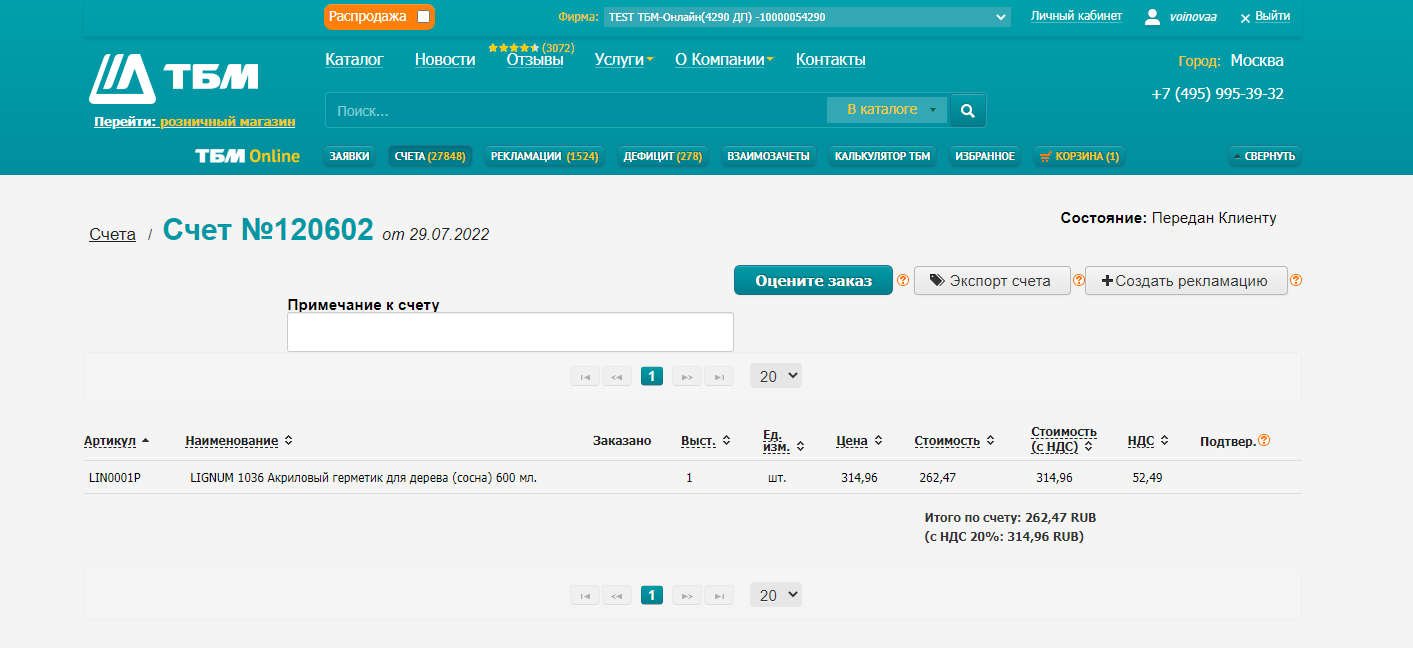The image size is (1413, 648).
Task: Sort table by Артикул column
Action: tap(110, 441)
